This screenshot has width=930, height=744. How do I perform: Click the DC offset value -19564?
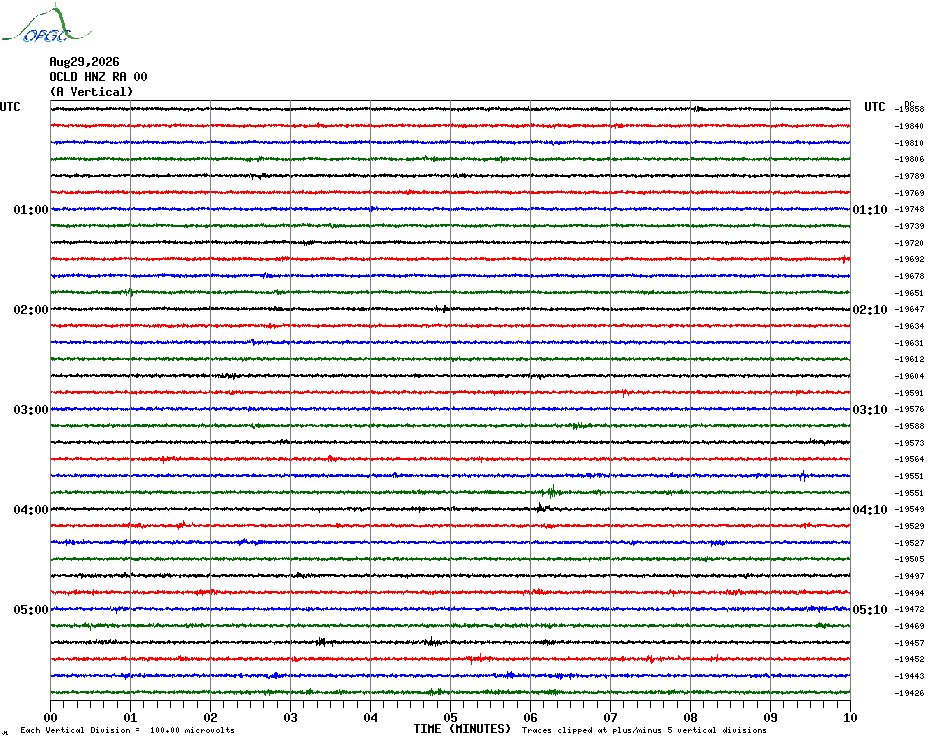909,459
